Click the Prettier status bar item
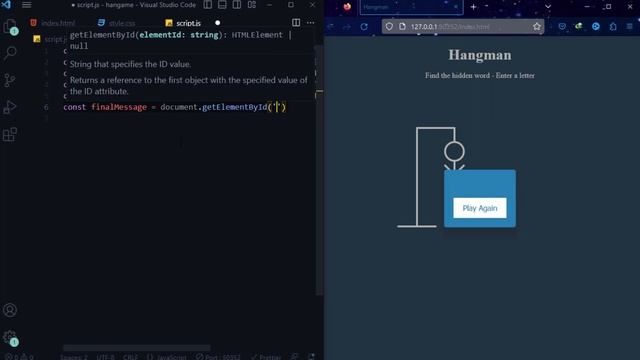The width and height of the screenshot is (640, 360). pyautogui.click(x=266, y=357)
